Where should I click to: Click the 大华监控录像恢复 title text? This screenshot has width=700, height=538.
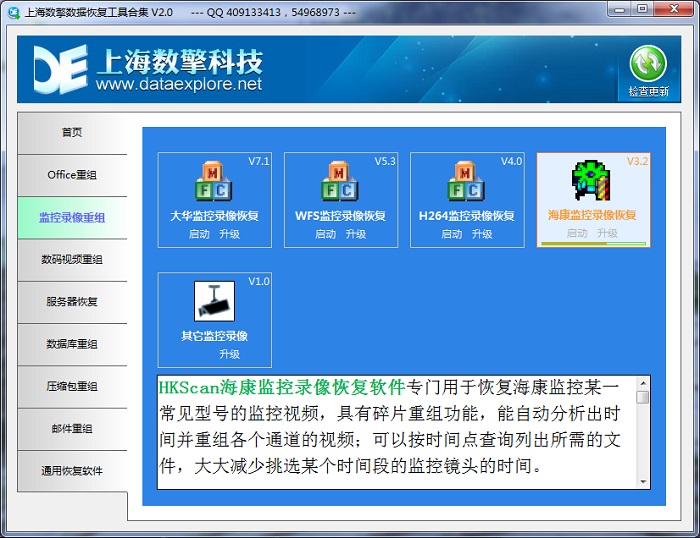coord(214,216)
